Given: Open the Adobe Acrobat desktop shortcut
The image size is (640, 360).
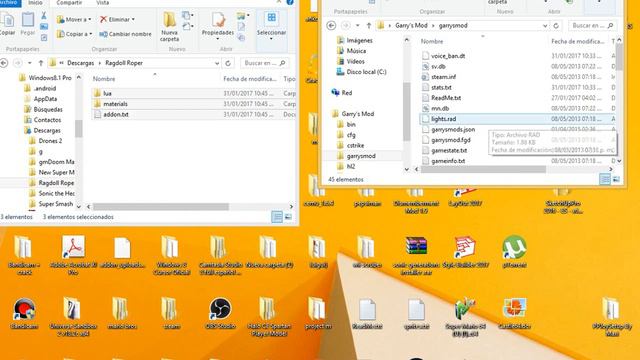Looking at the screenshot, I should point(73,255).
